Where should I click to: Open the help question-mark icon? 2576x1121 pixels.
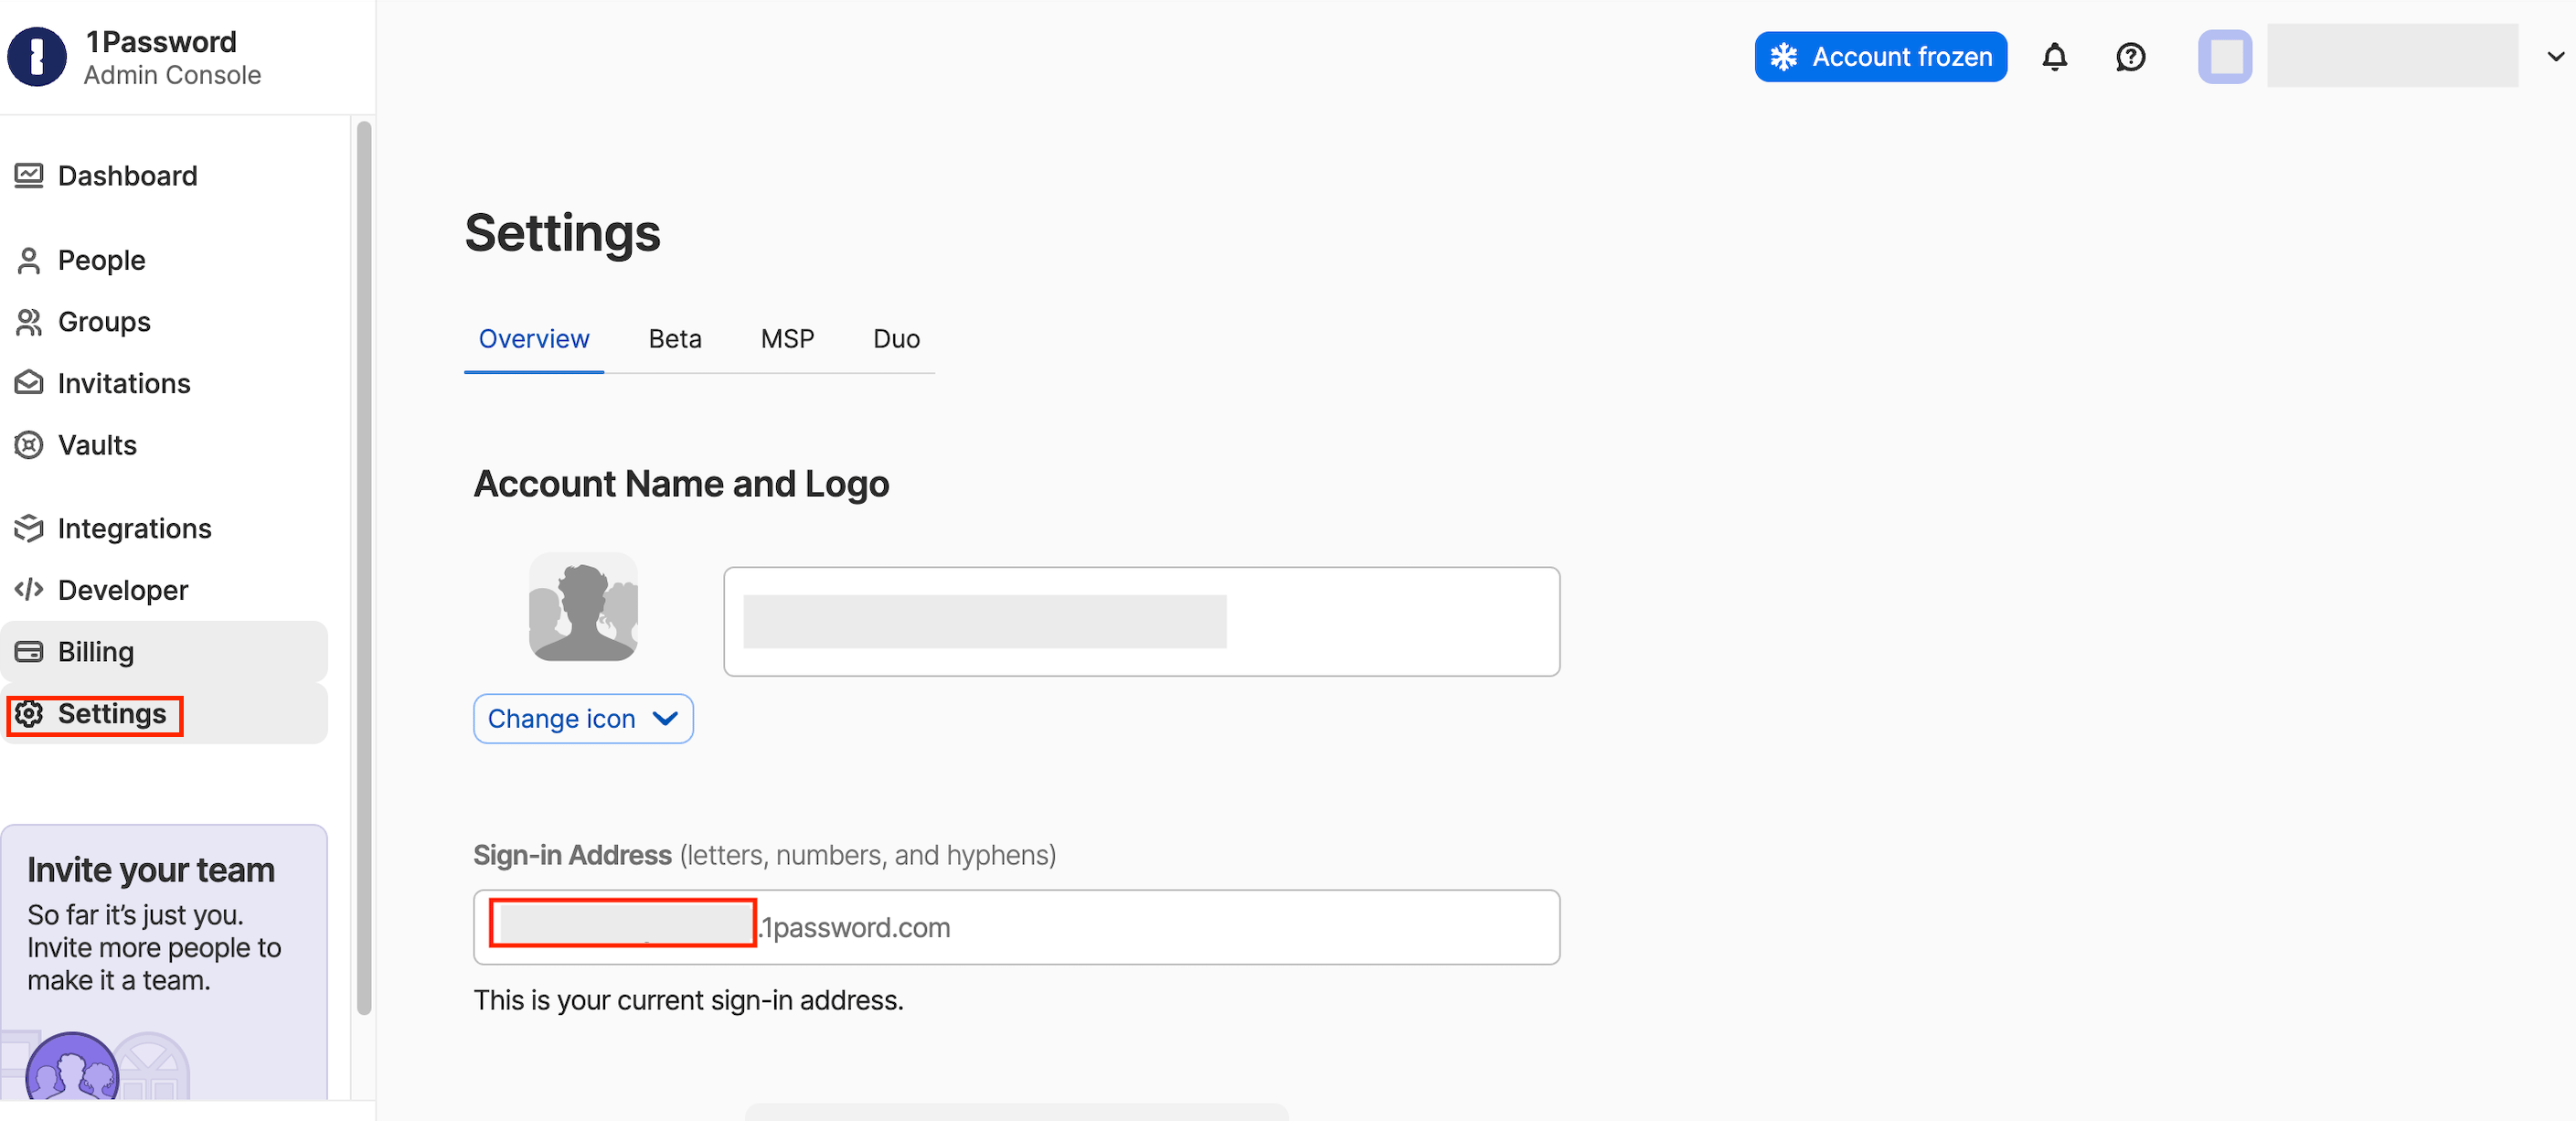[x=2131, y=57]
